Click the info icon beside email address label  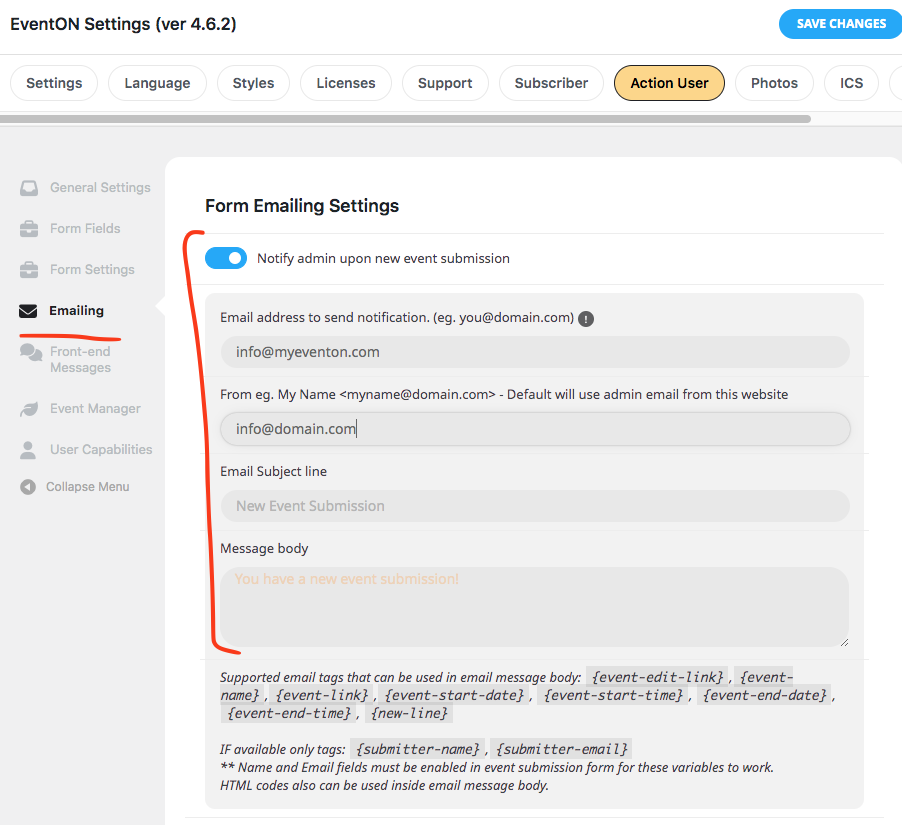tap(586, 319)
